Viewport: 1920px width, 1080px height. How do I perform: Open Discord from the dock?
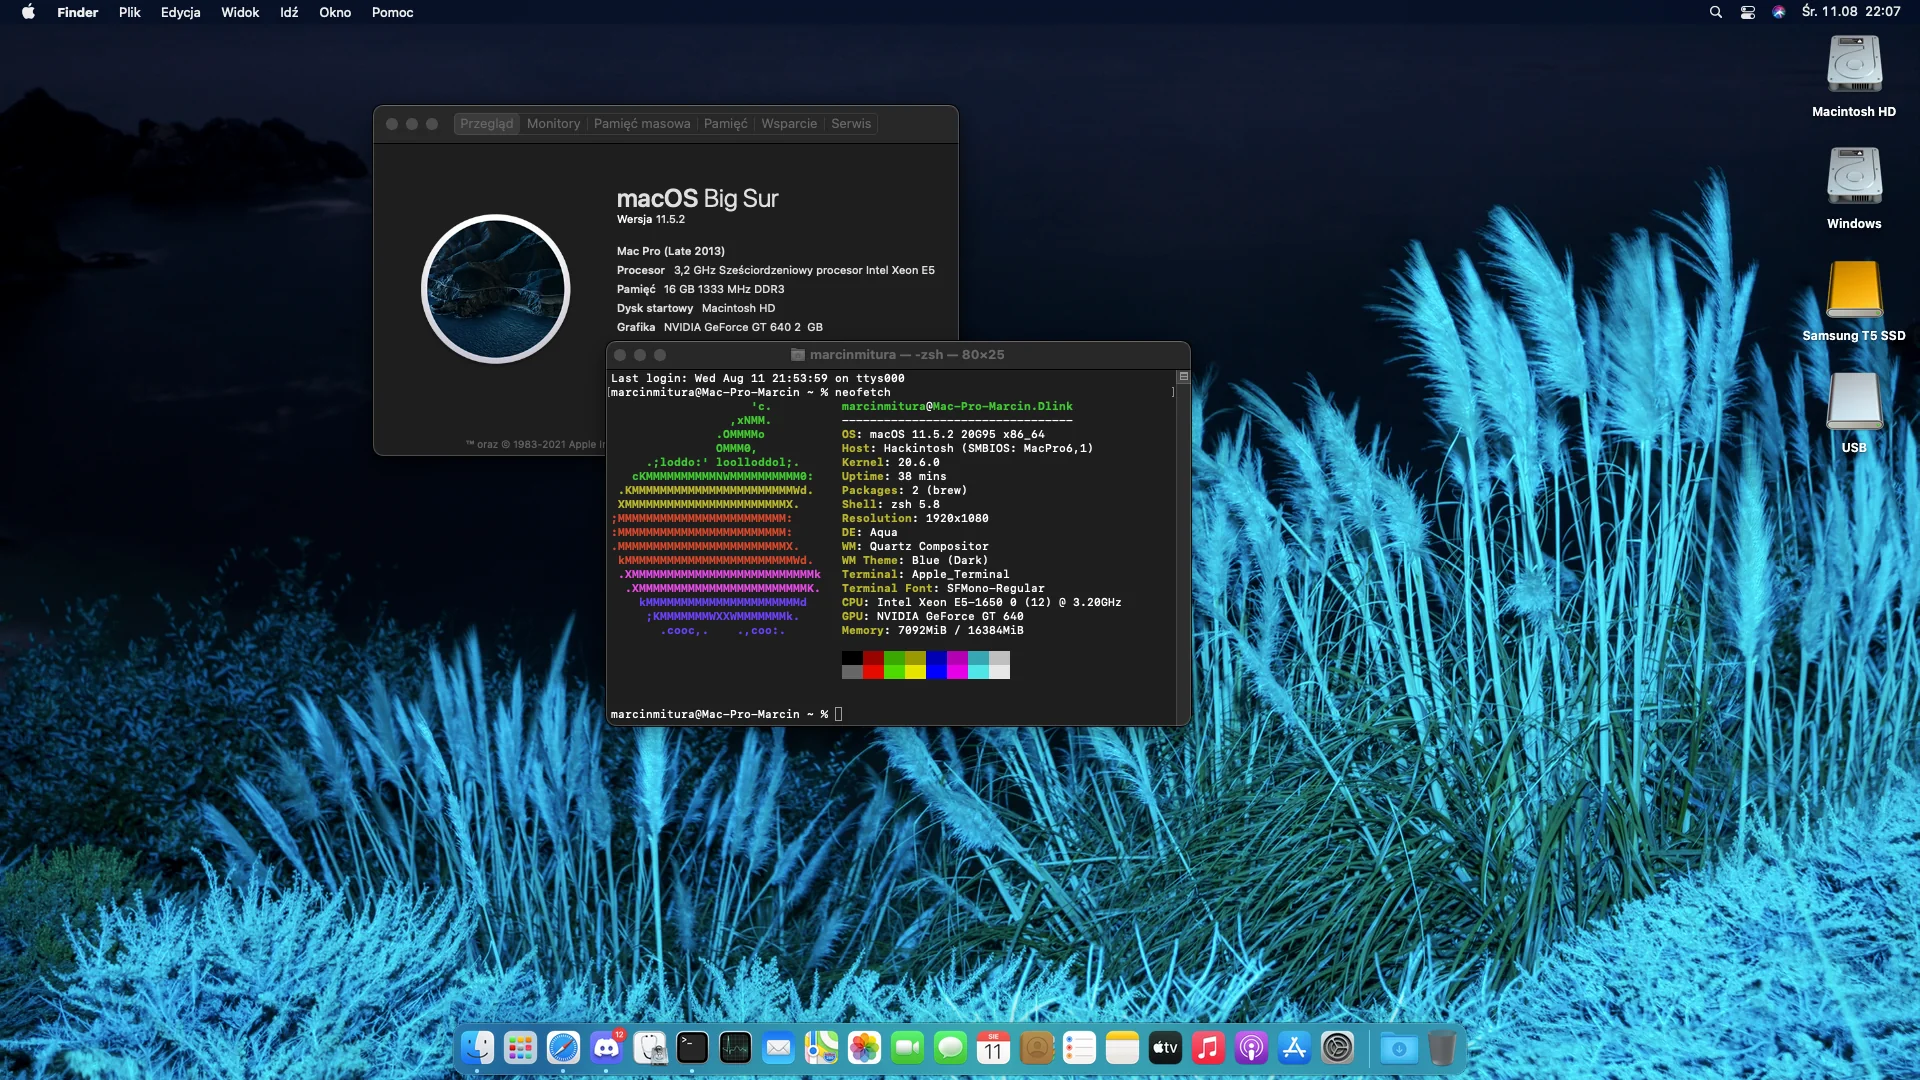click(606, 1048)
